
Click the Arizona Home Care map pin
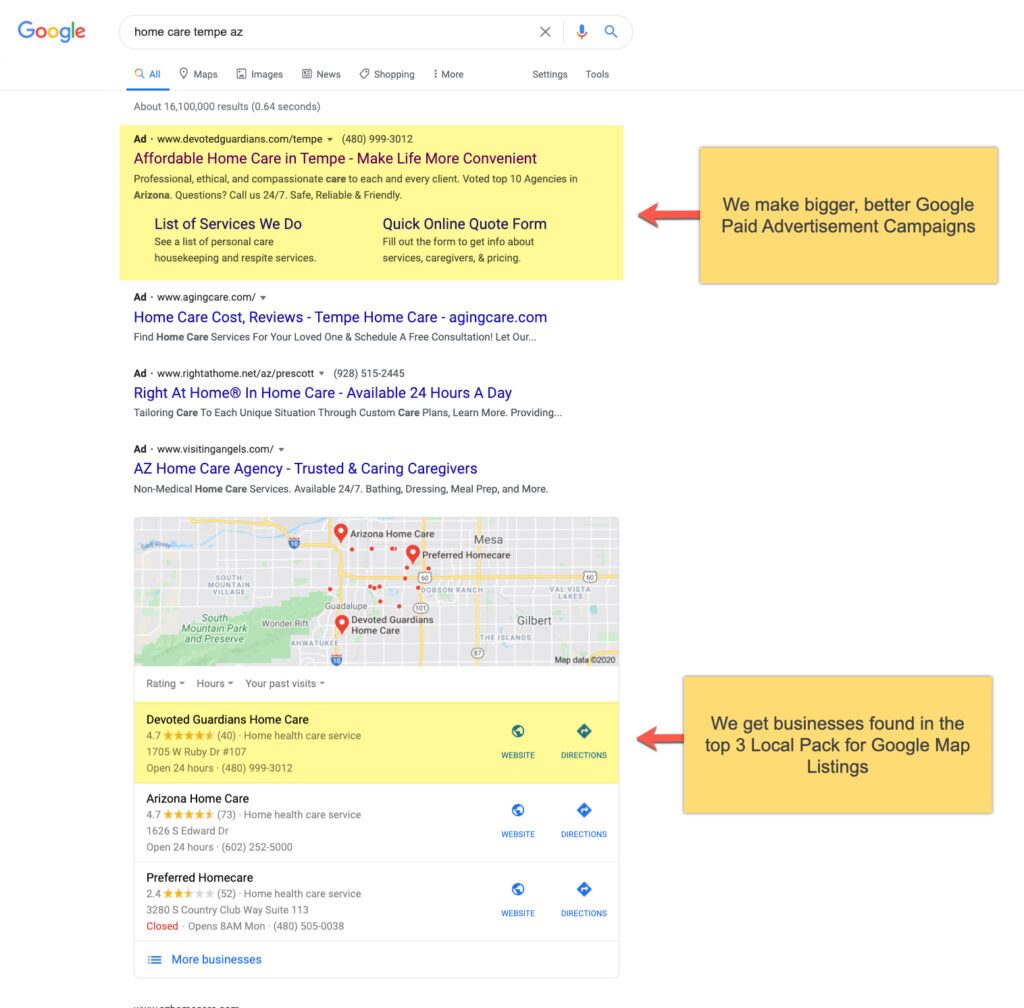tap(340, 532)
